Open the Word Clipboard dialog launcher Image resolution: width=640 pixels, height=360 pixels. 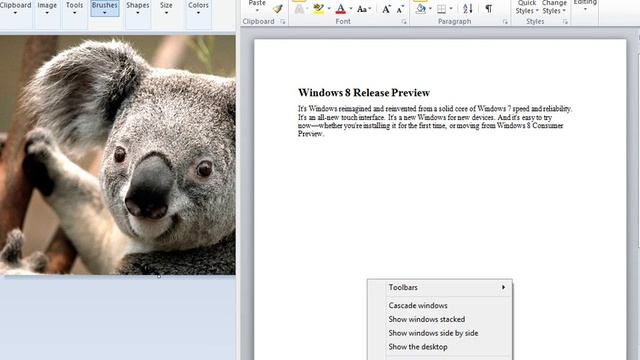click(x=282, y=22)
